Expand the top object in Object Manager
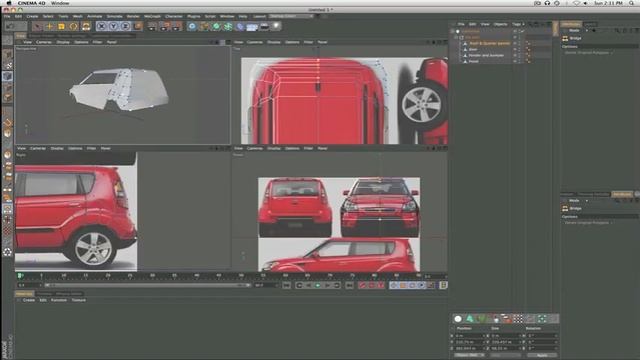This screenshot has height=360, width=640. click(x=453, y=31)
